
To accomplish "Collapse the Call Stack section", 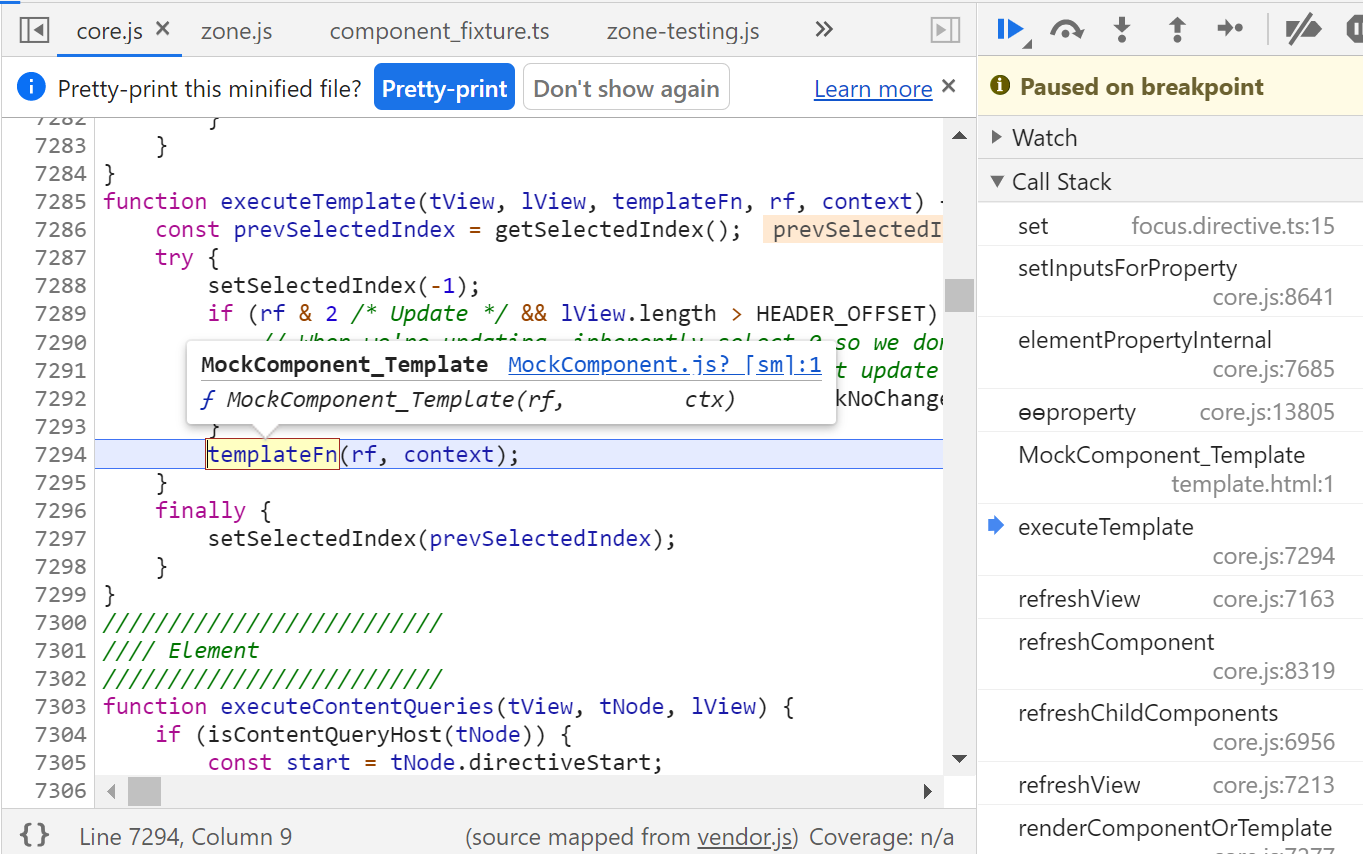I will point(1170,182).
